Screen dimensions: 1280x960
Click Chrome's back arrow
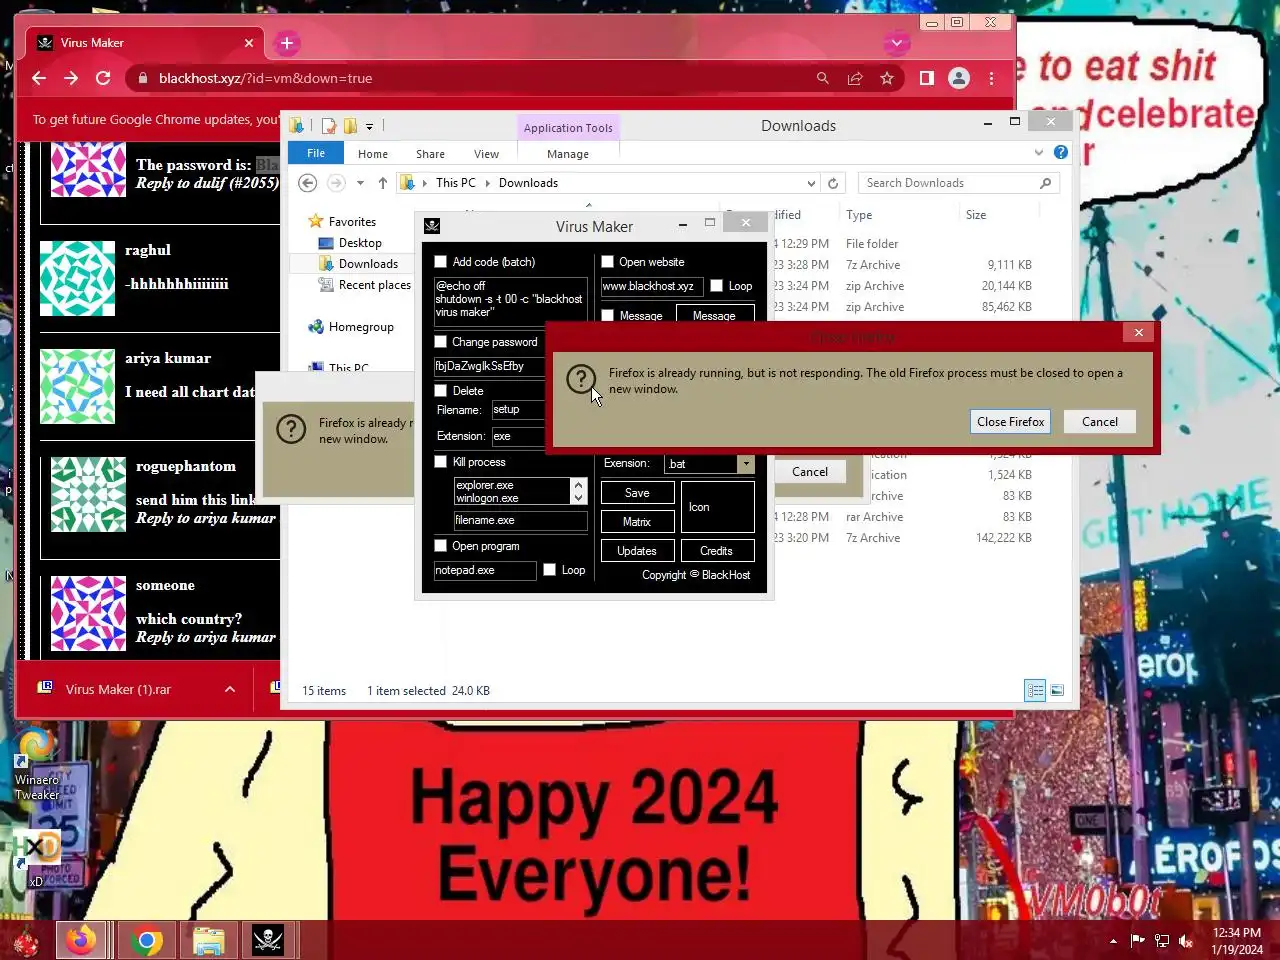click(39, 78)
